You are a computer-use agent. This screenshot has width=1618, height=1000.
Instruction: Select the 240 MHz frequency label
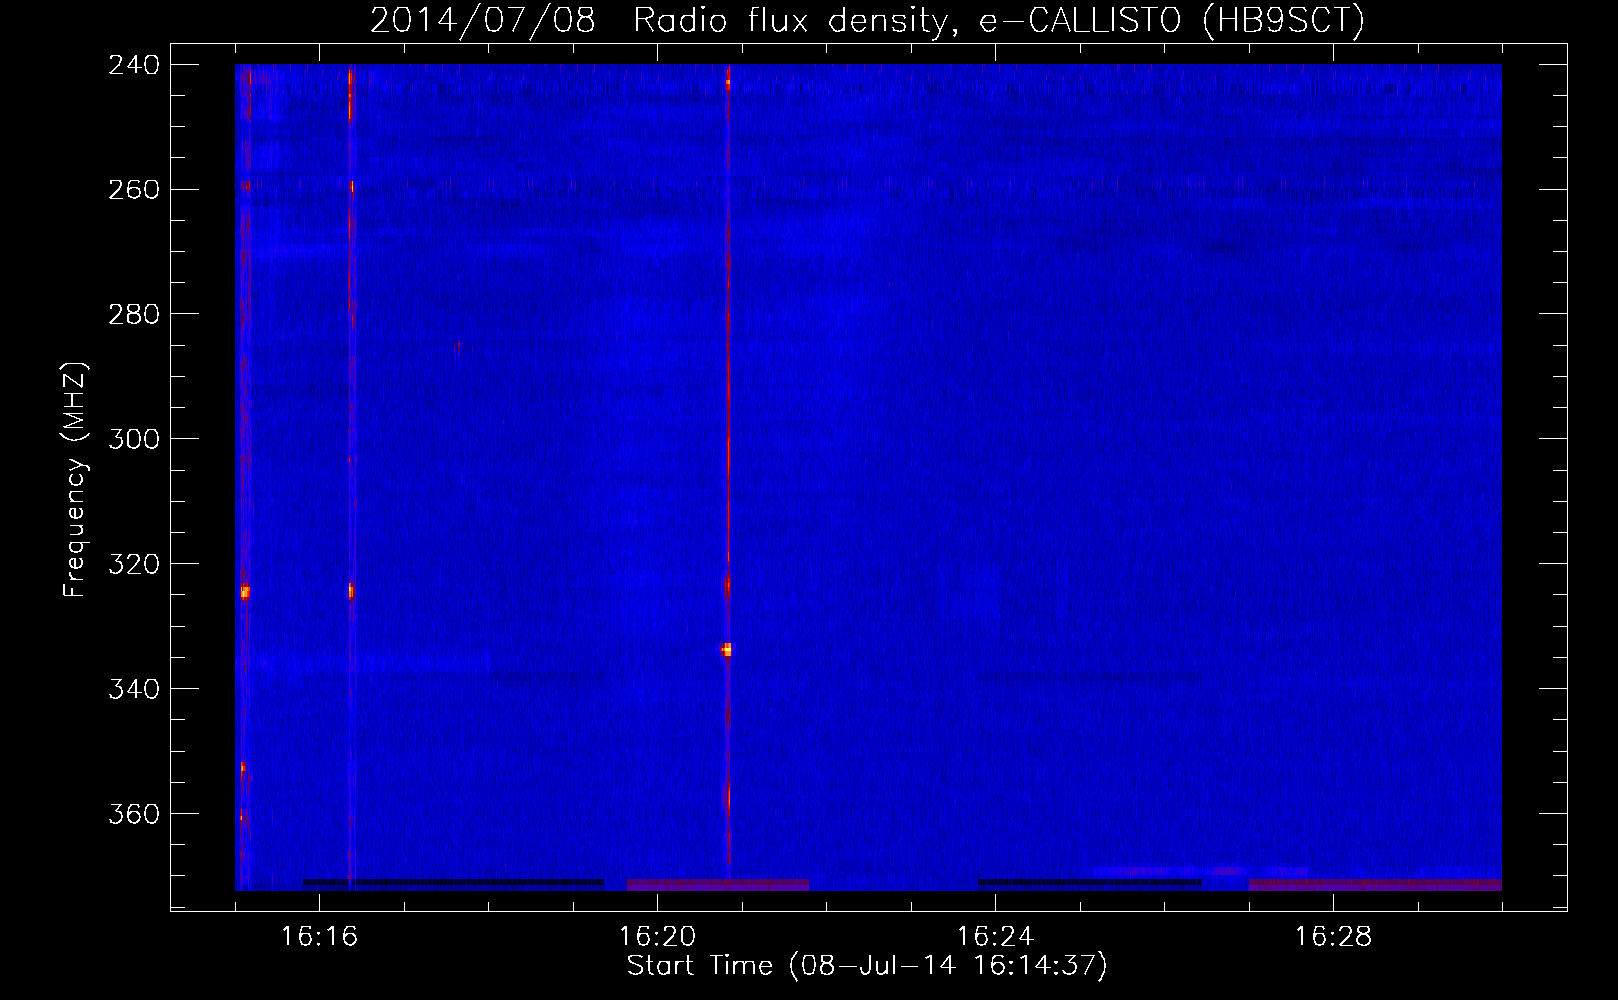pyautogui.click(x=134, y=65)
